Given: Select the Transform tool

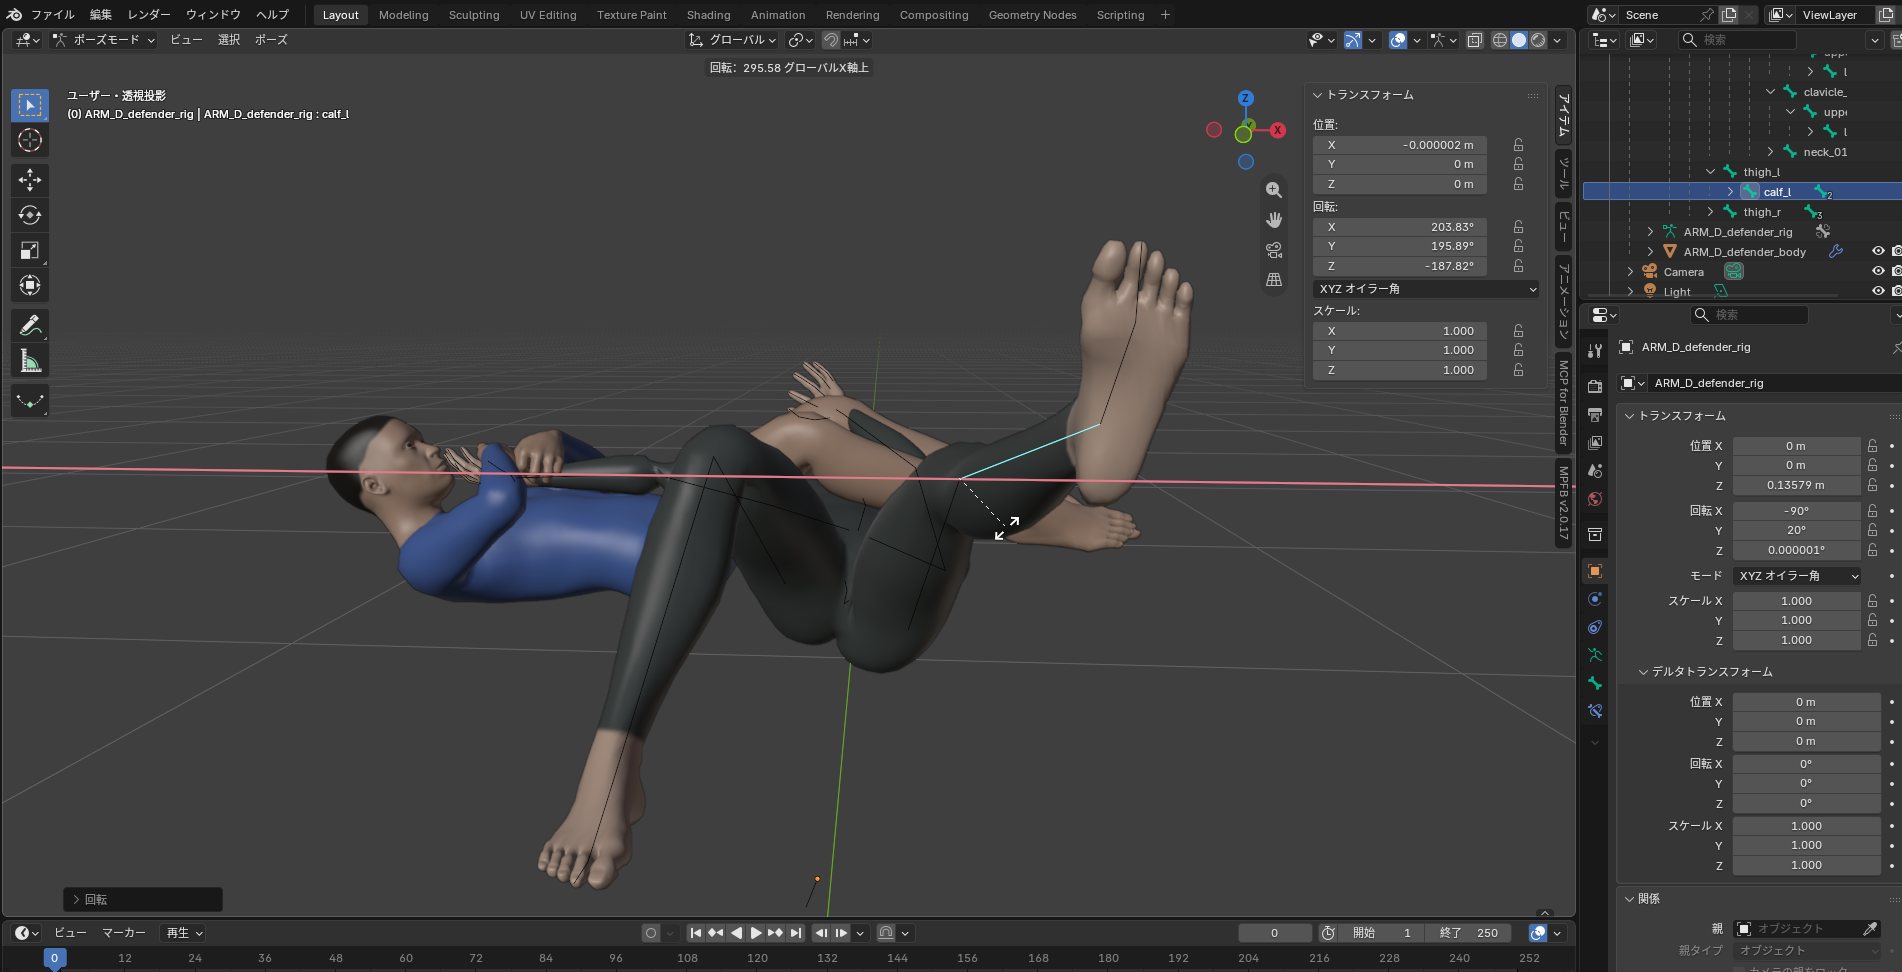Looking at the screenshot, I should (x=30, y=285).
